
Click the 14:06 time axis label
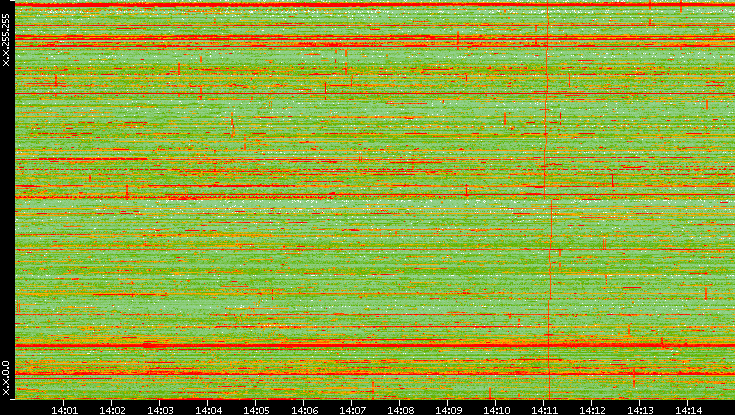(304, 410)
